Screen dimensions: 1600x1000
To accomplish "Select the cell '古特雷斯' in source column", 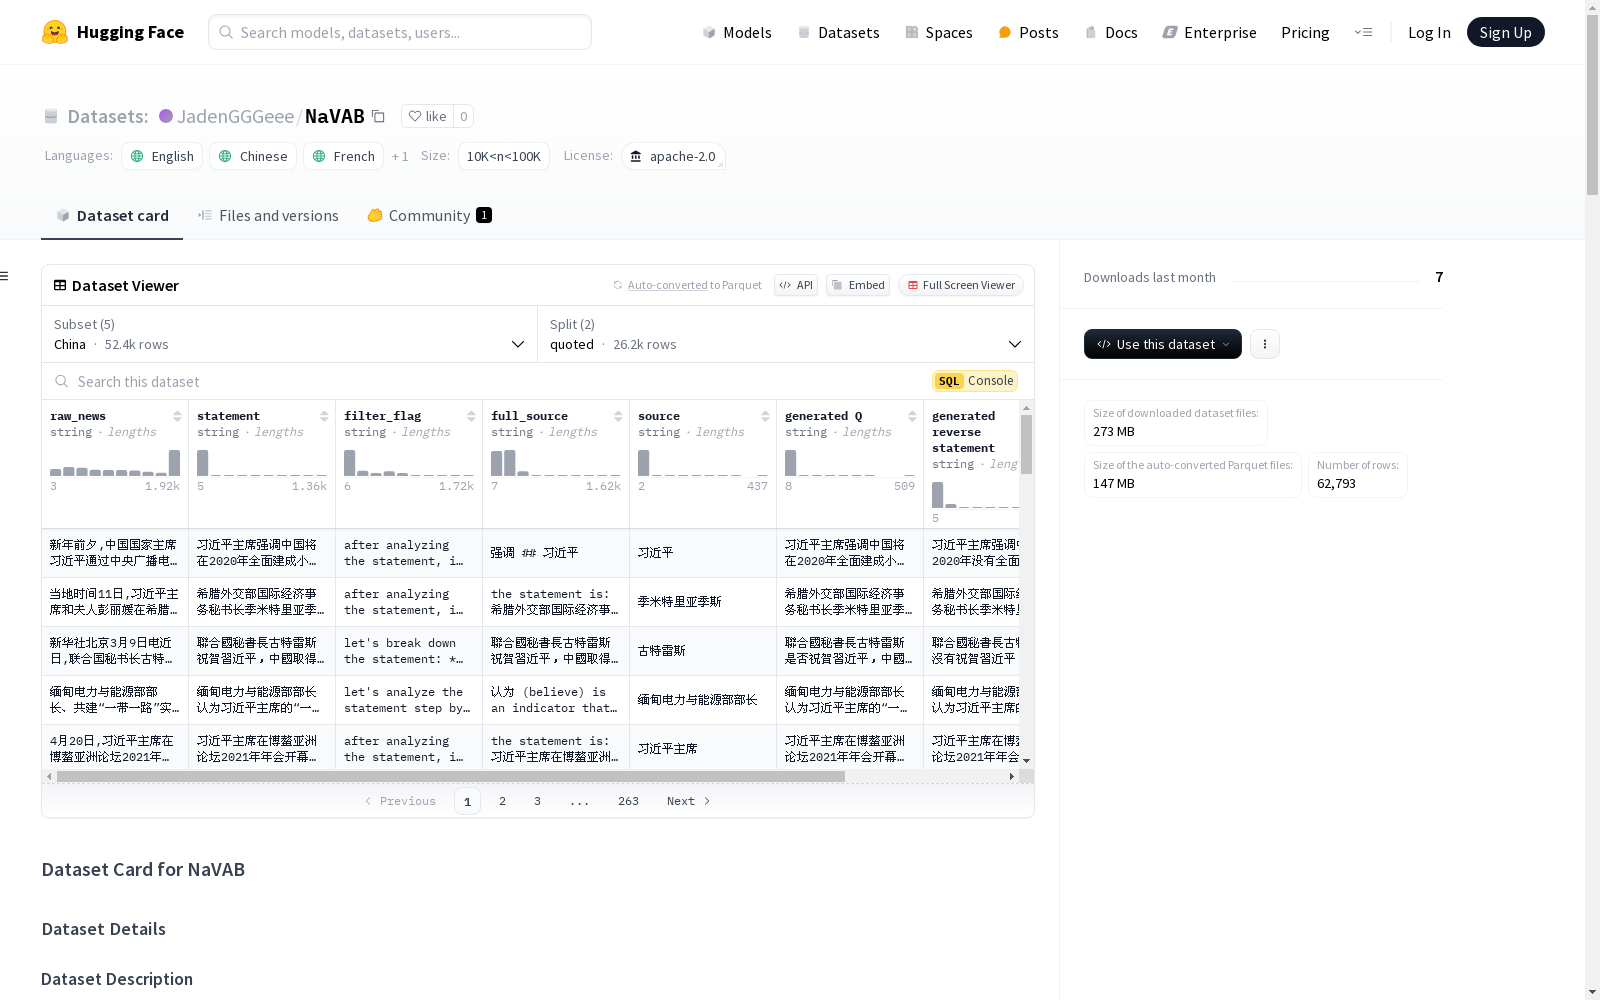I will tap(703, 651).
